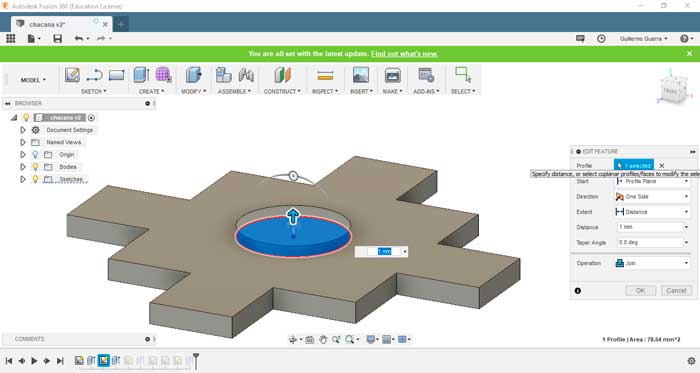
Task: Click the Pan hand icon in navigation bar
Action: (x=323, y=340)
